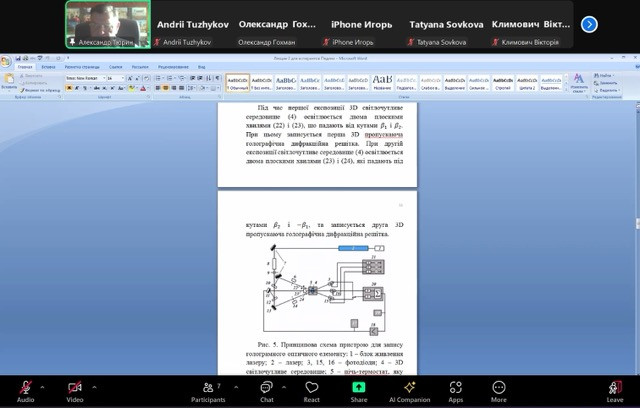Open the line spacing dropdown
640x408 pixels.
click(191, 88)
